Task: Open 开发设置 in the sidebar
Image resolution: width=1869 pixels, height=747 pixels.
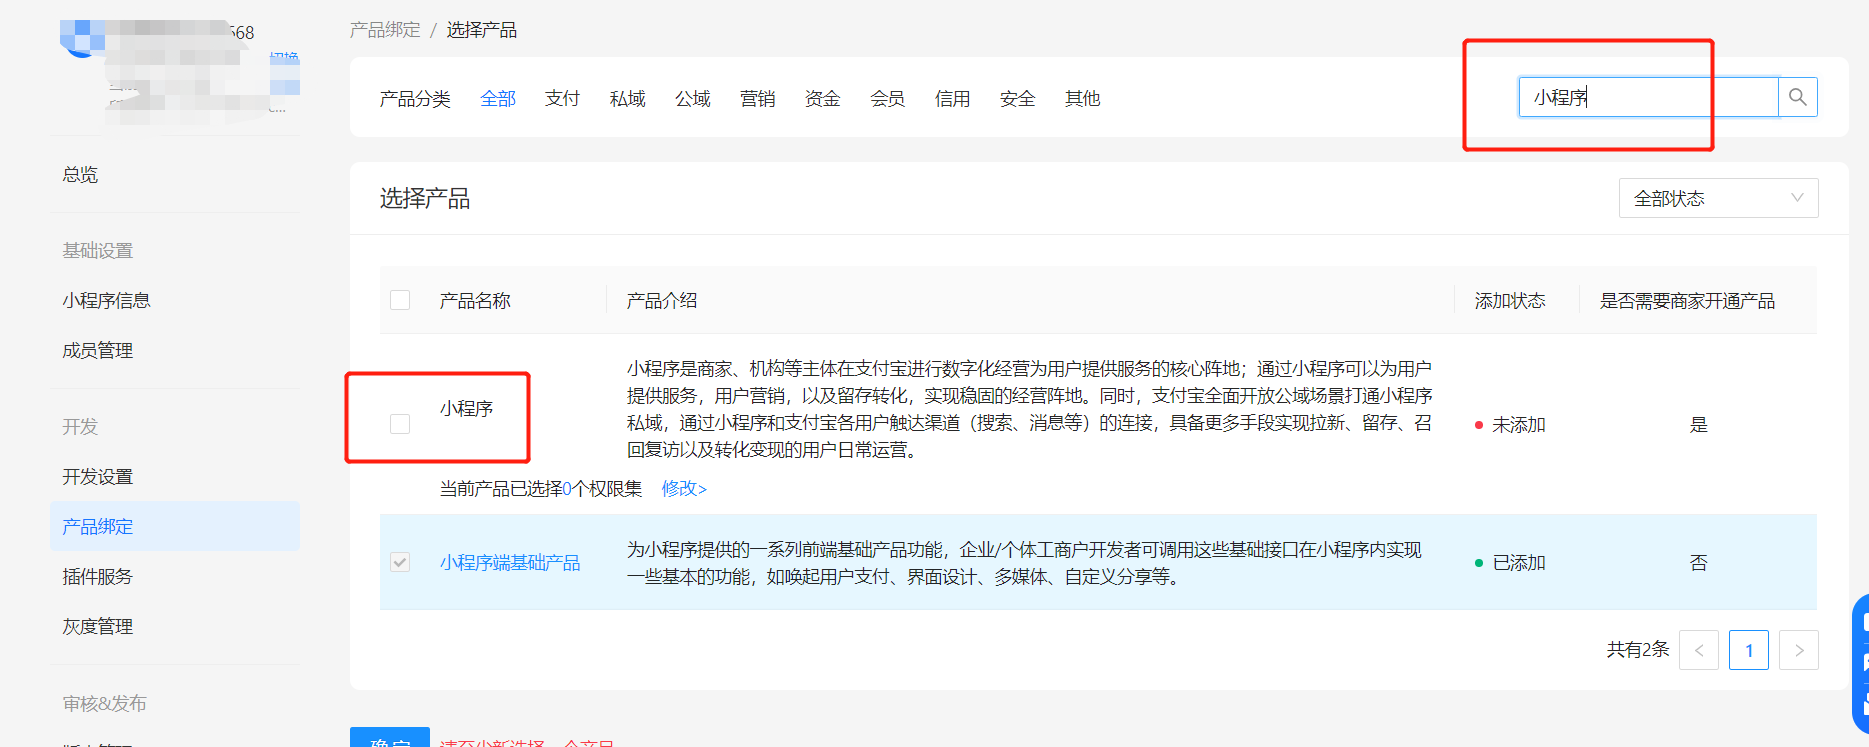Action: pyautogui.click(x=97, y=477)
